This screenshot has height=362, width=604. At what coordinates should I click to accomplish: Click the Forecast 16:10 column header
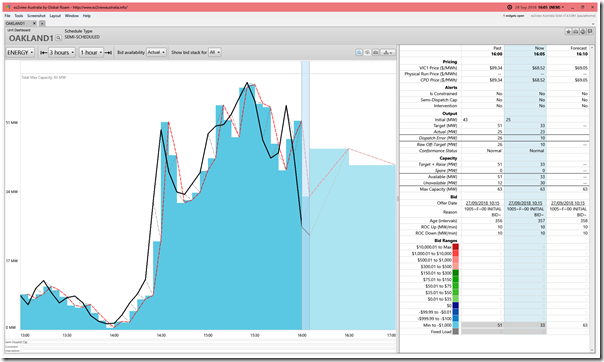click(568, 51)
